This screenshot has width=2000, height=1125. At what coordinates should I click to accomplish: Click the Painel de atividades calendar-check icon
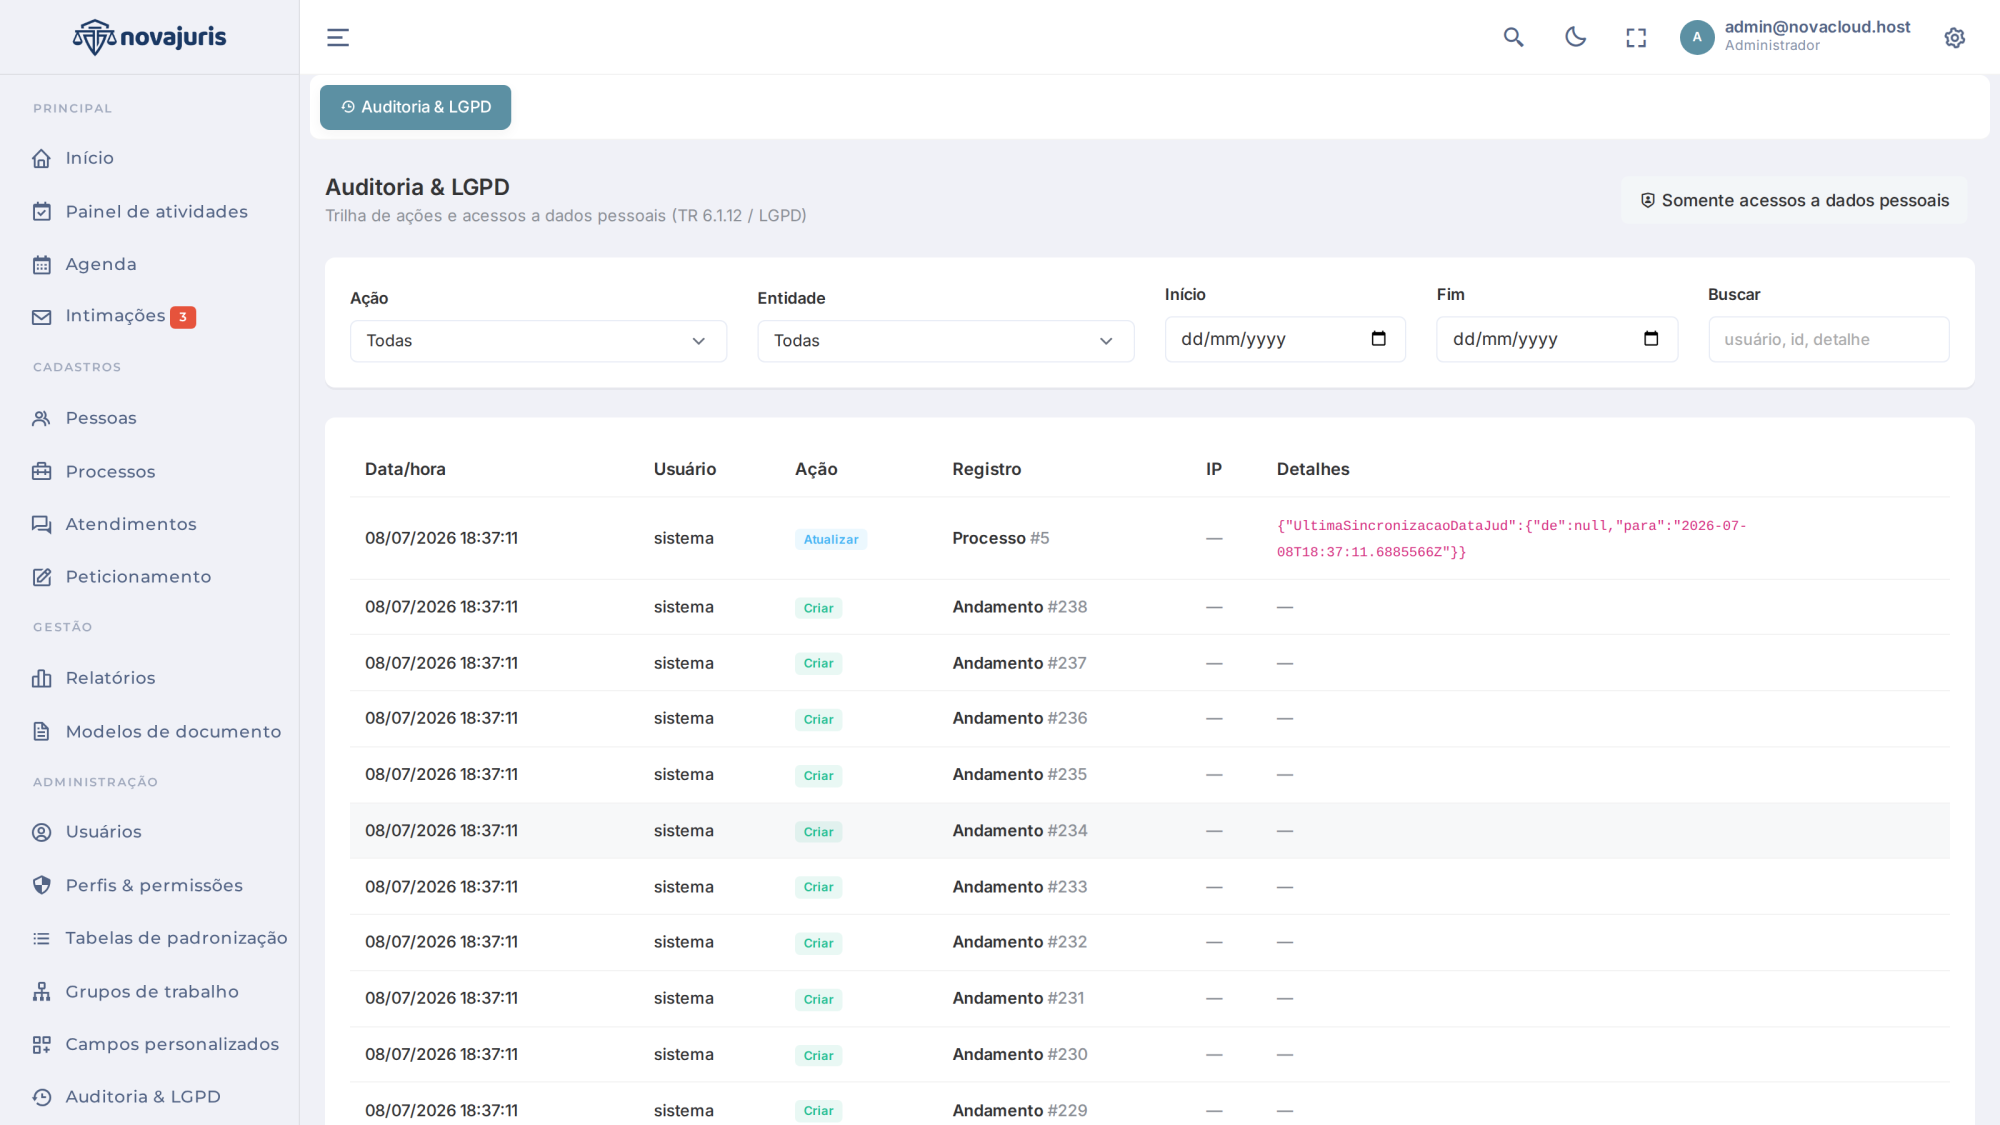(41, 212)
